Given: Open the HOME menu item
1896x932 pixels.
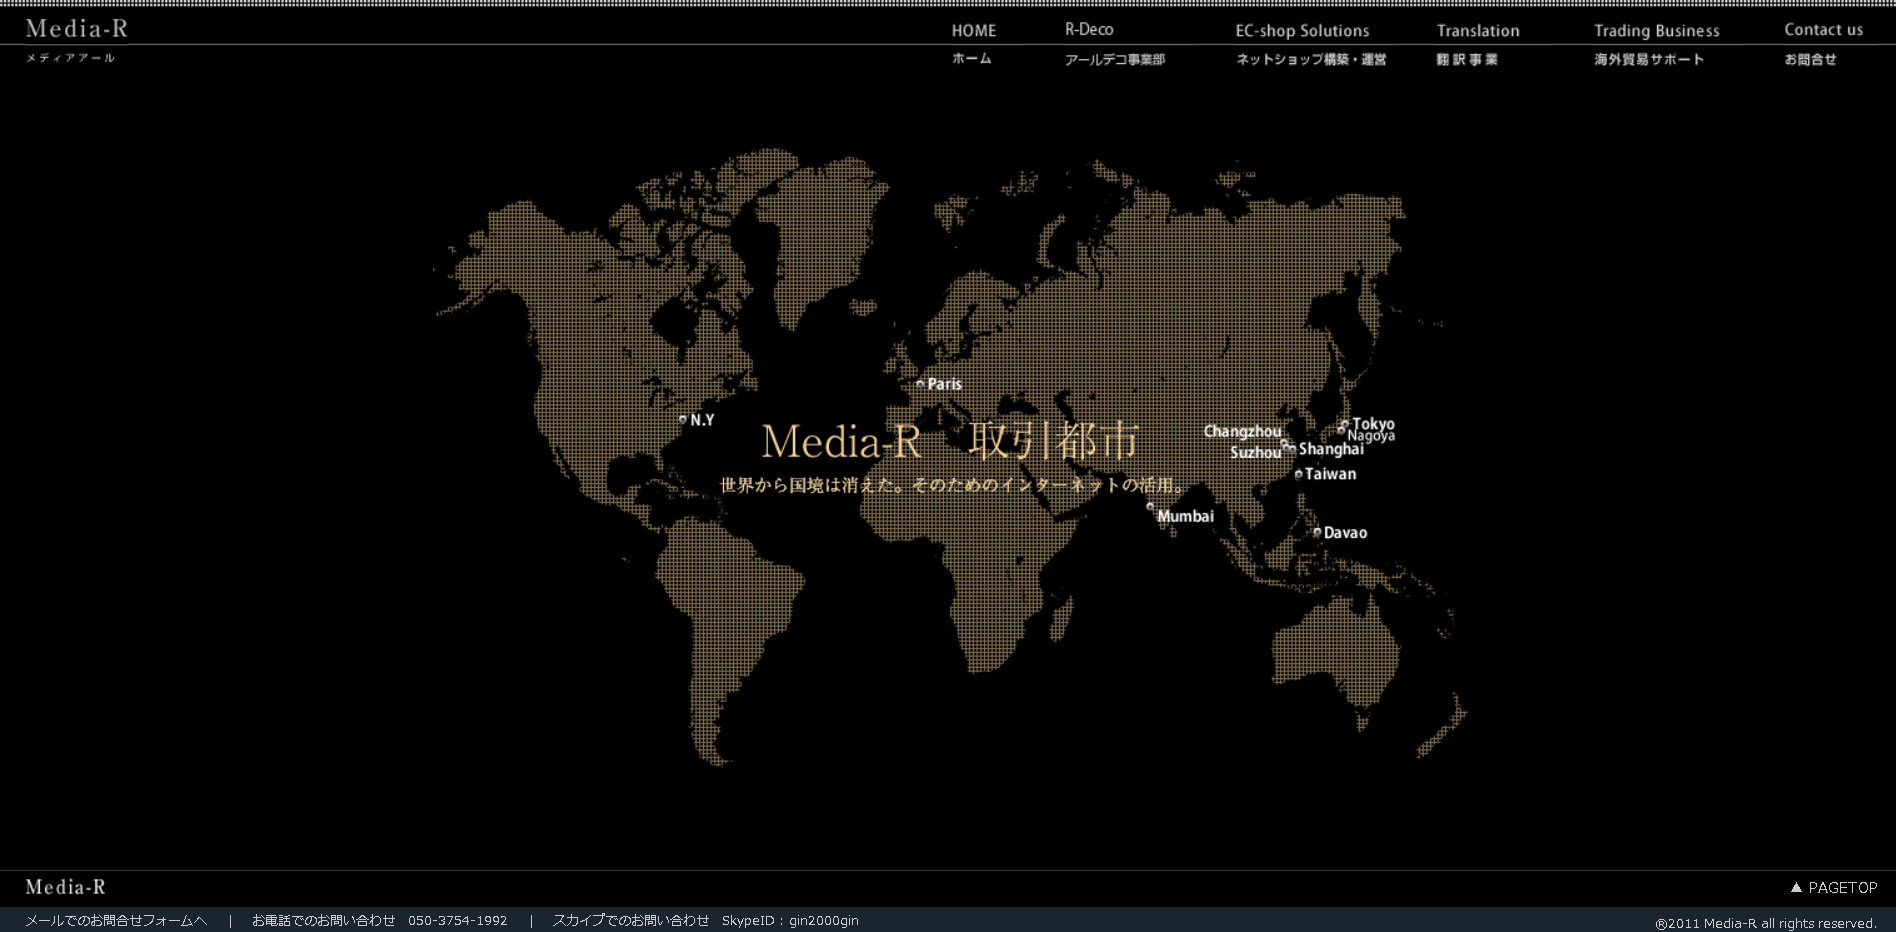Looking at the screenshot, I should click(973, 31).
